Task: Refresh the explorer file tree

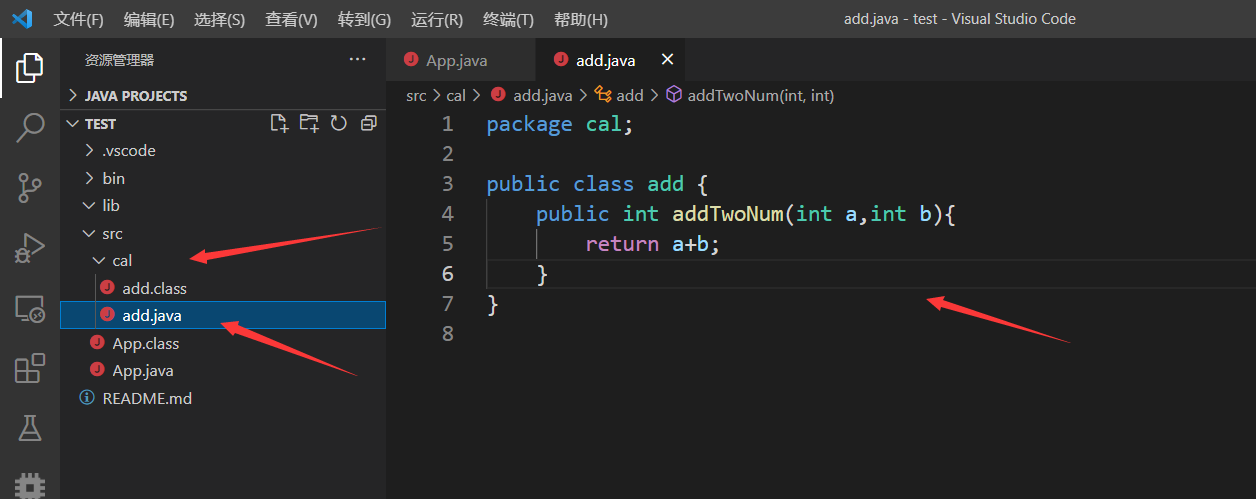Action: tap(339, 123)
